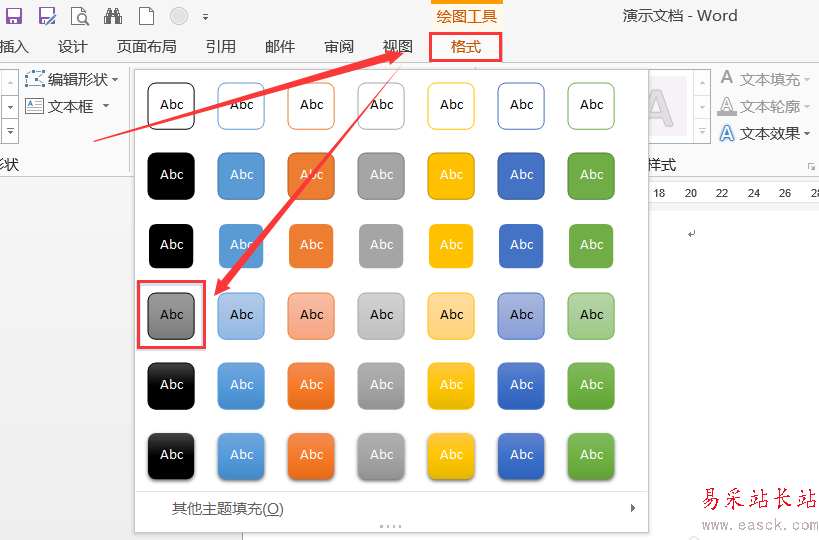
Task: Open Print Preview magnifier icon
Action: click(x=80, y=17)
